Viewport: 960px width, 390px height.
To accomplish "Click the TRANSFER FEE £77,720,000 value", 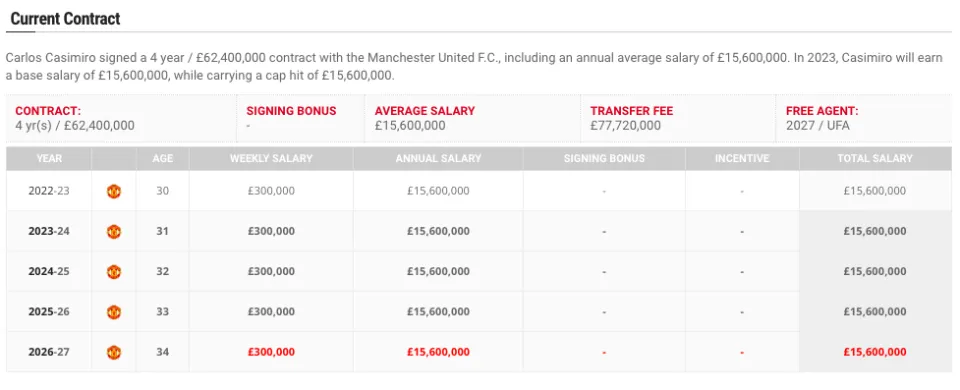I will (x=625, y=126).
